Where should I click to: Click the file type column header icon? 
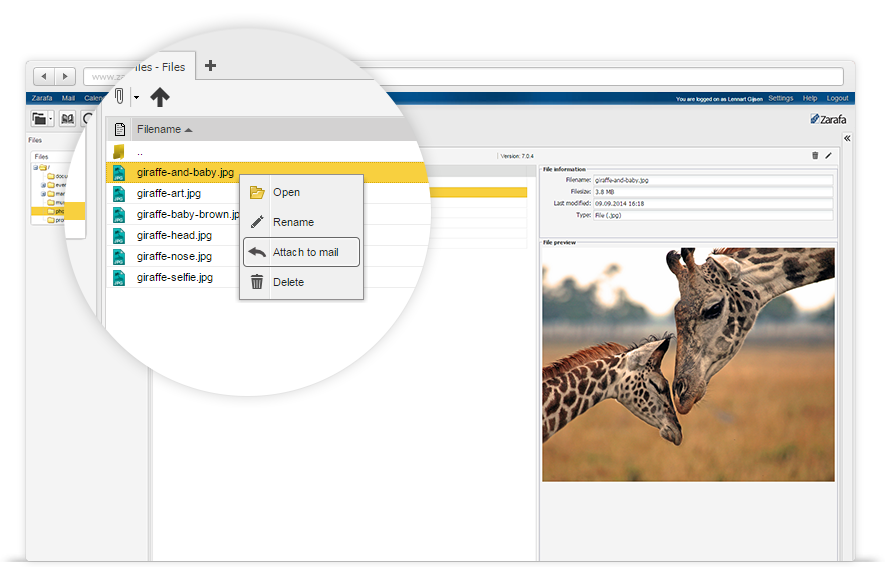pos(120,129)
